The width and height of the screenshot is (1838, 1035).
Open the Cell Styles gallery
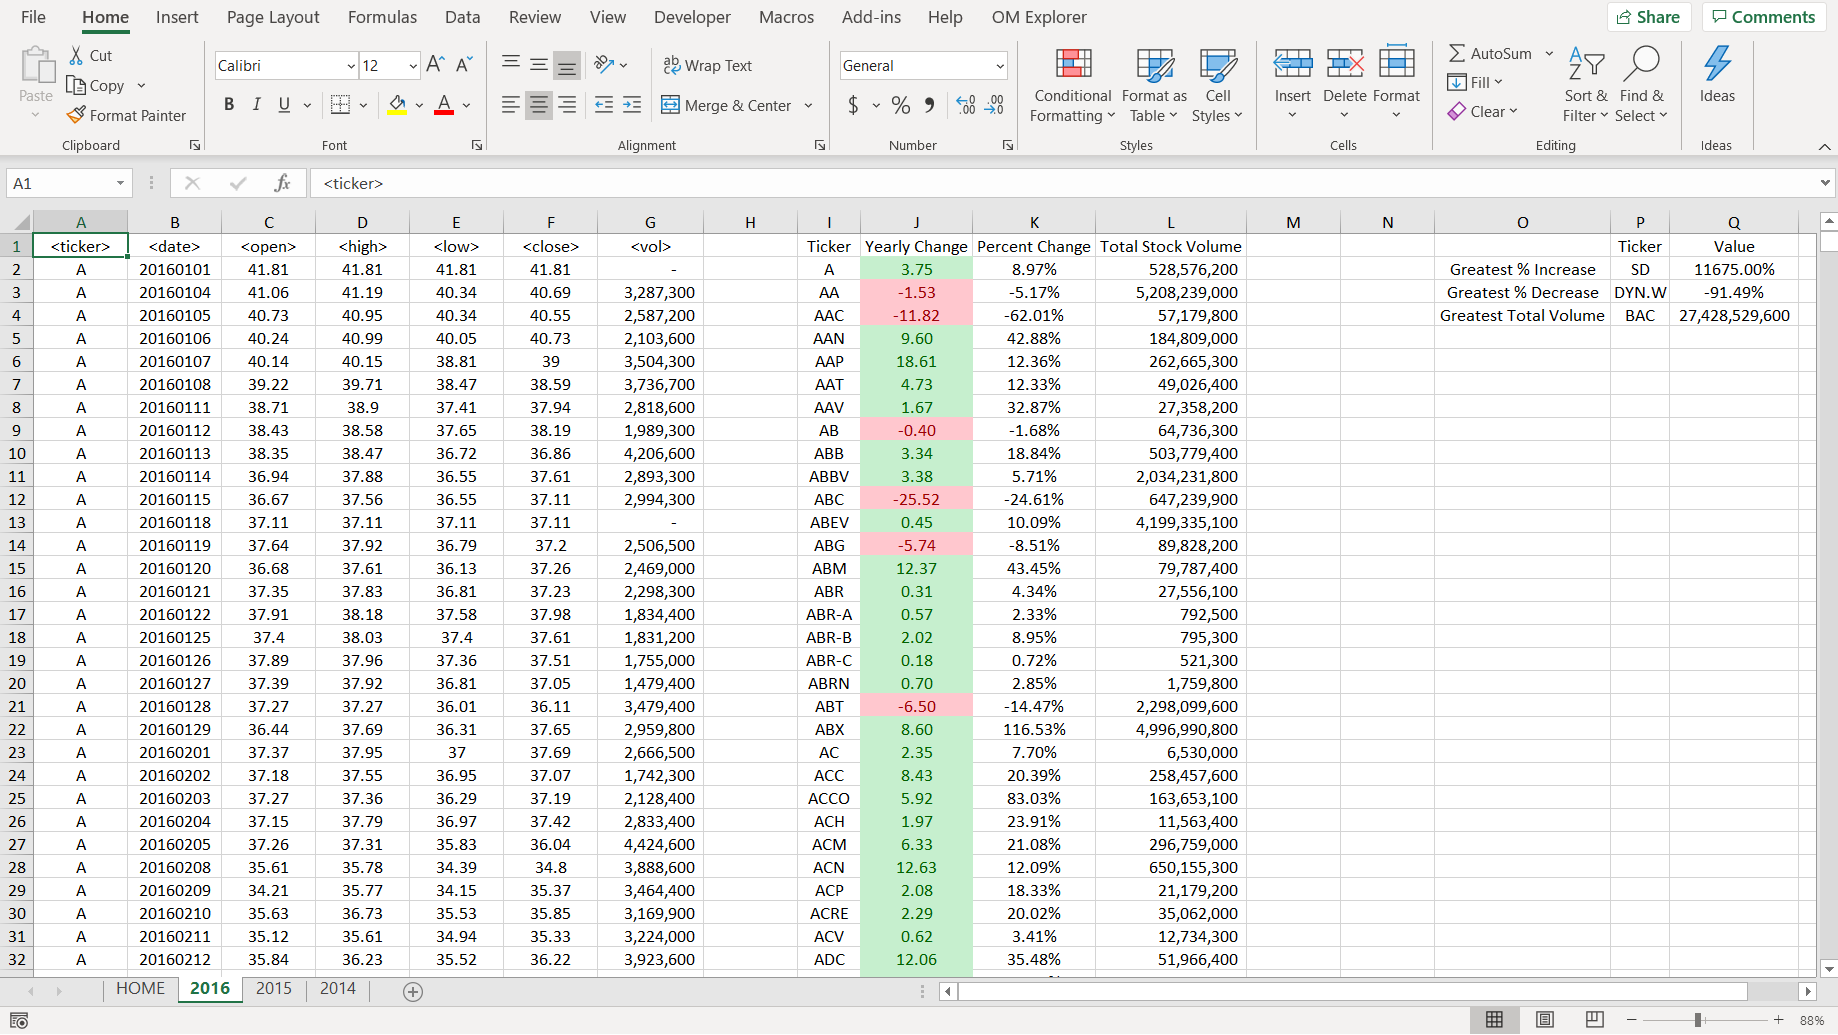1217,86
